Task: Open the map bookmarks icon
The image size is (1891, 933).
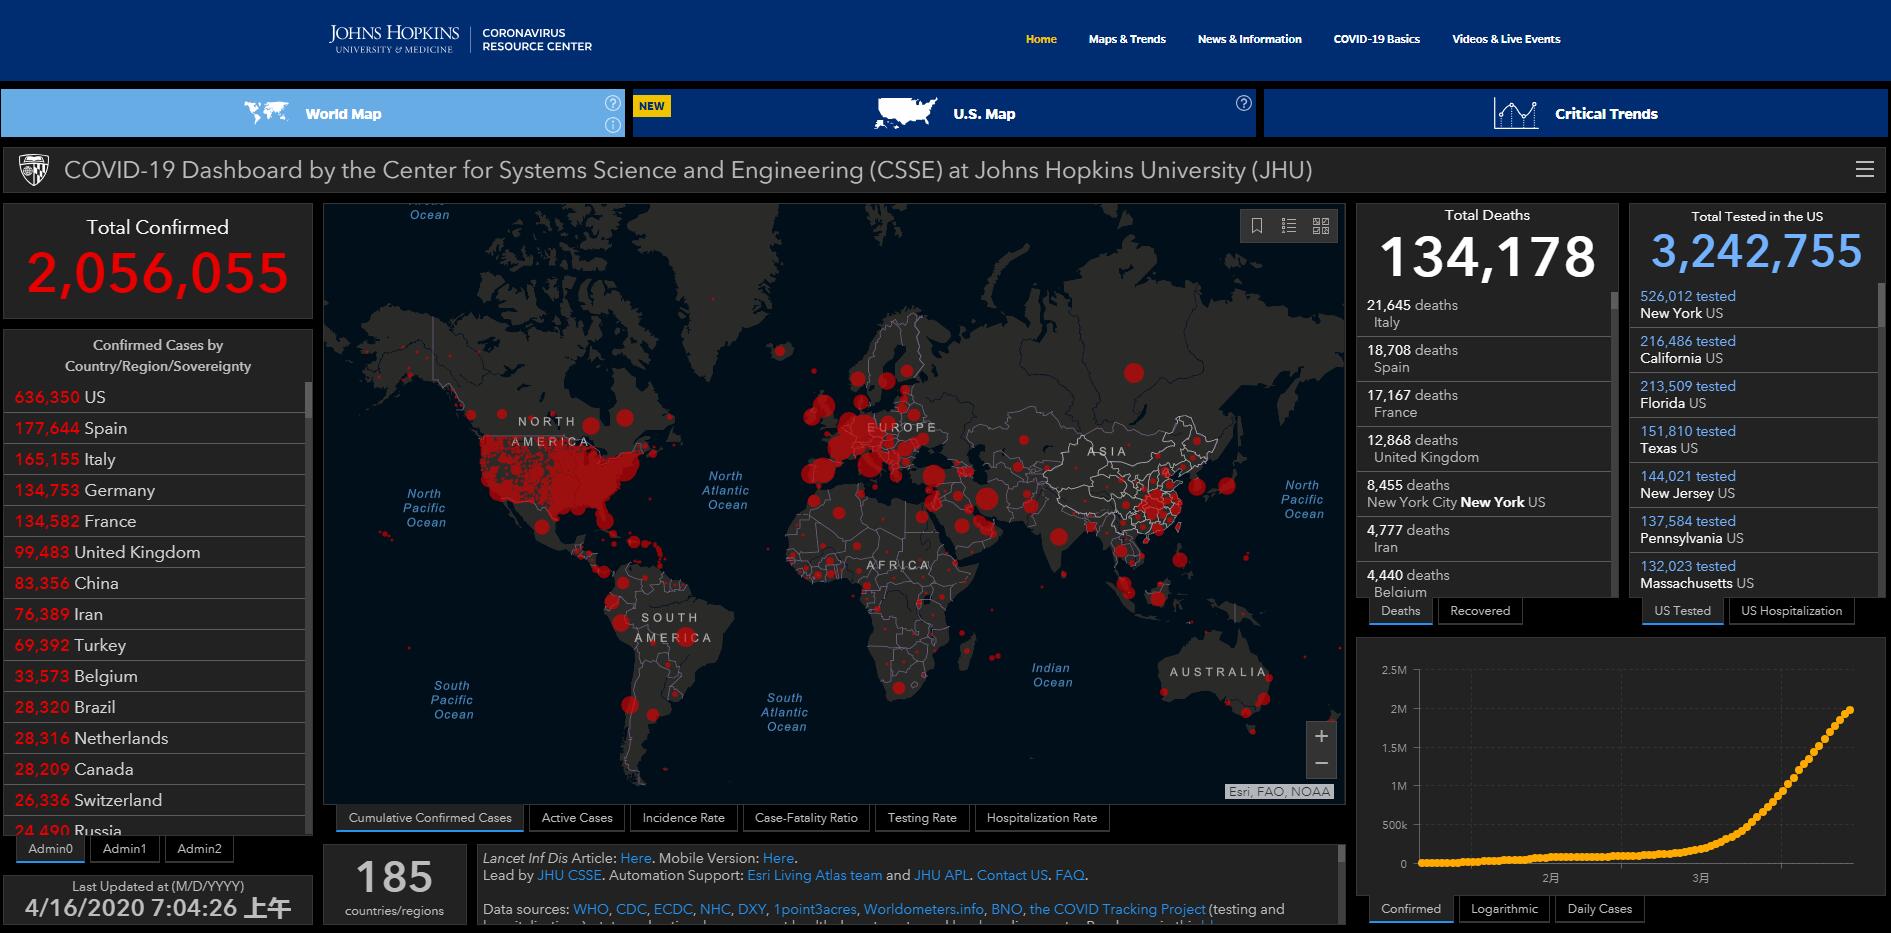Action: 1257,226
